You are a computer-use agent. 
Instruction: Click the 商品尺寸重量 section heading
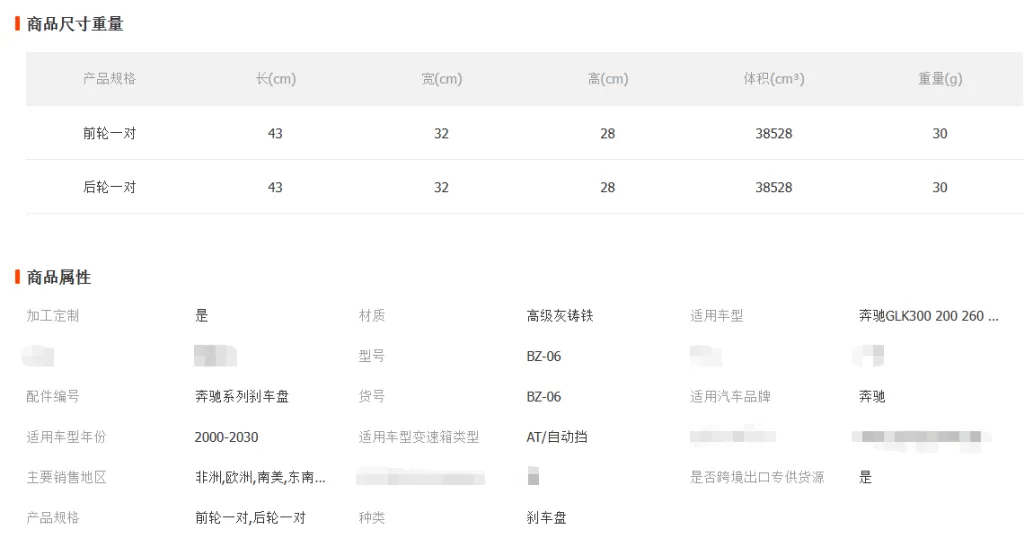click(x=75, y=24)
